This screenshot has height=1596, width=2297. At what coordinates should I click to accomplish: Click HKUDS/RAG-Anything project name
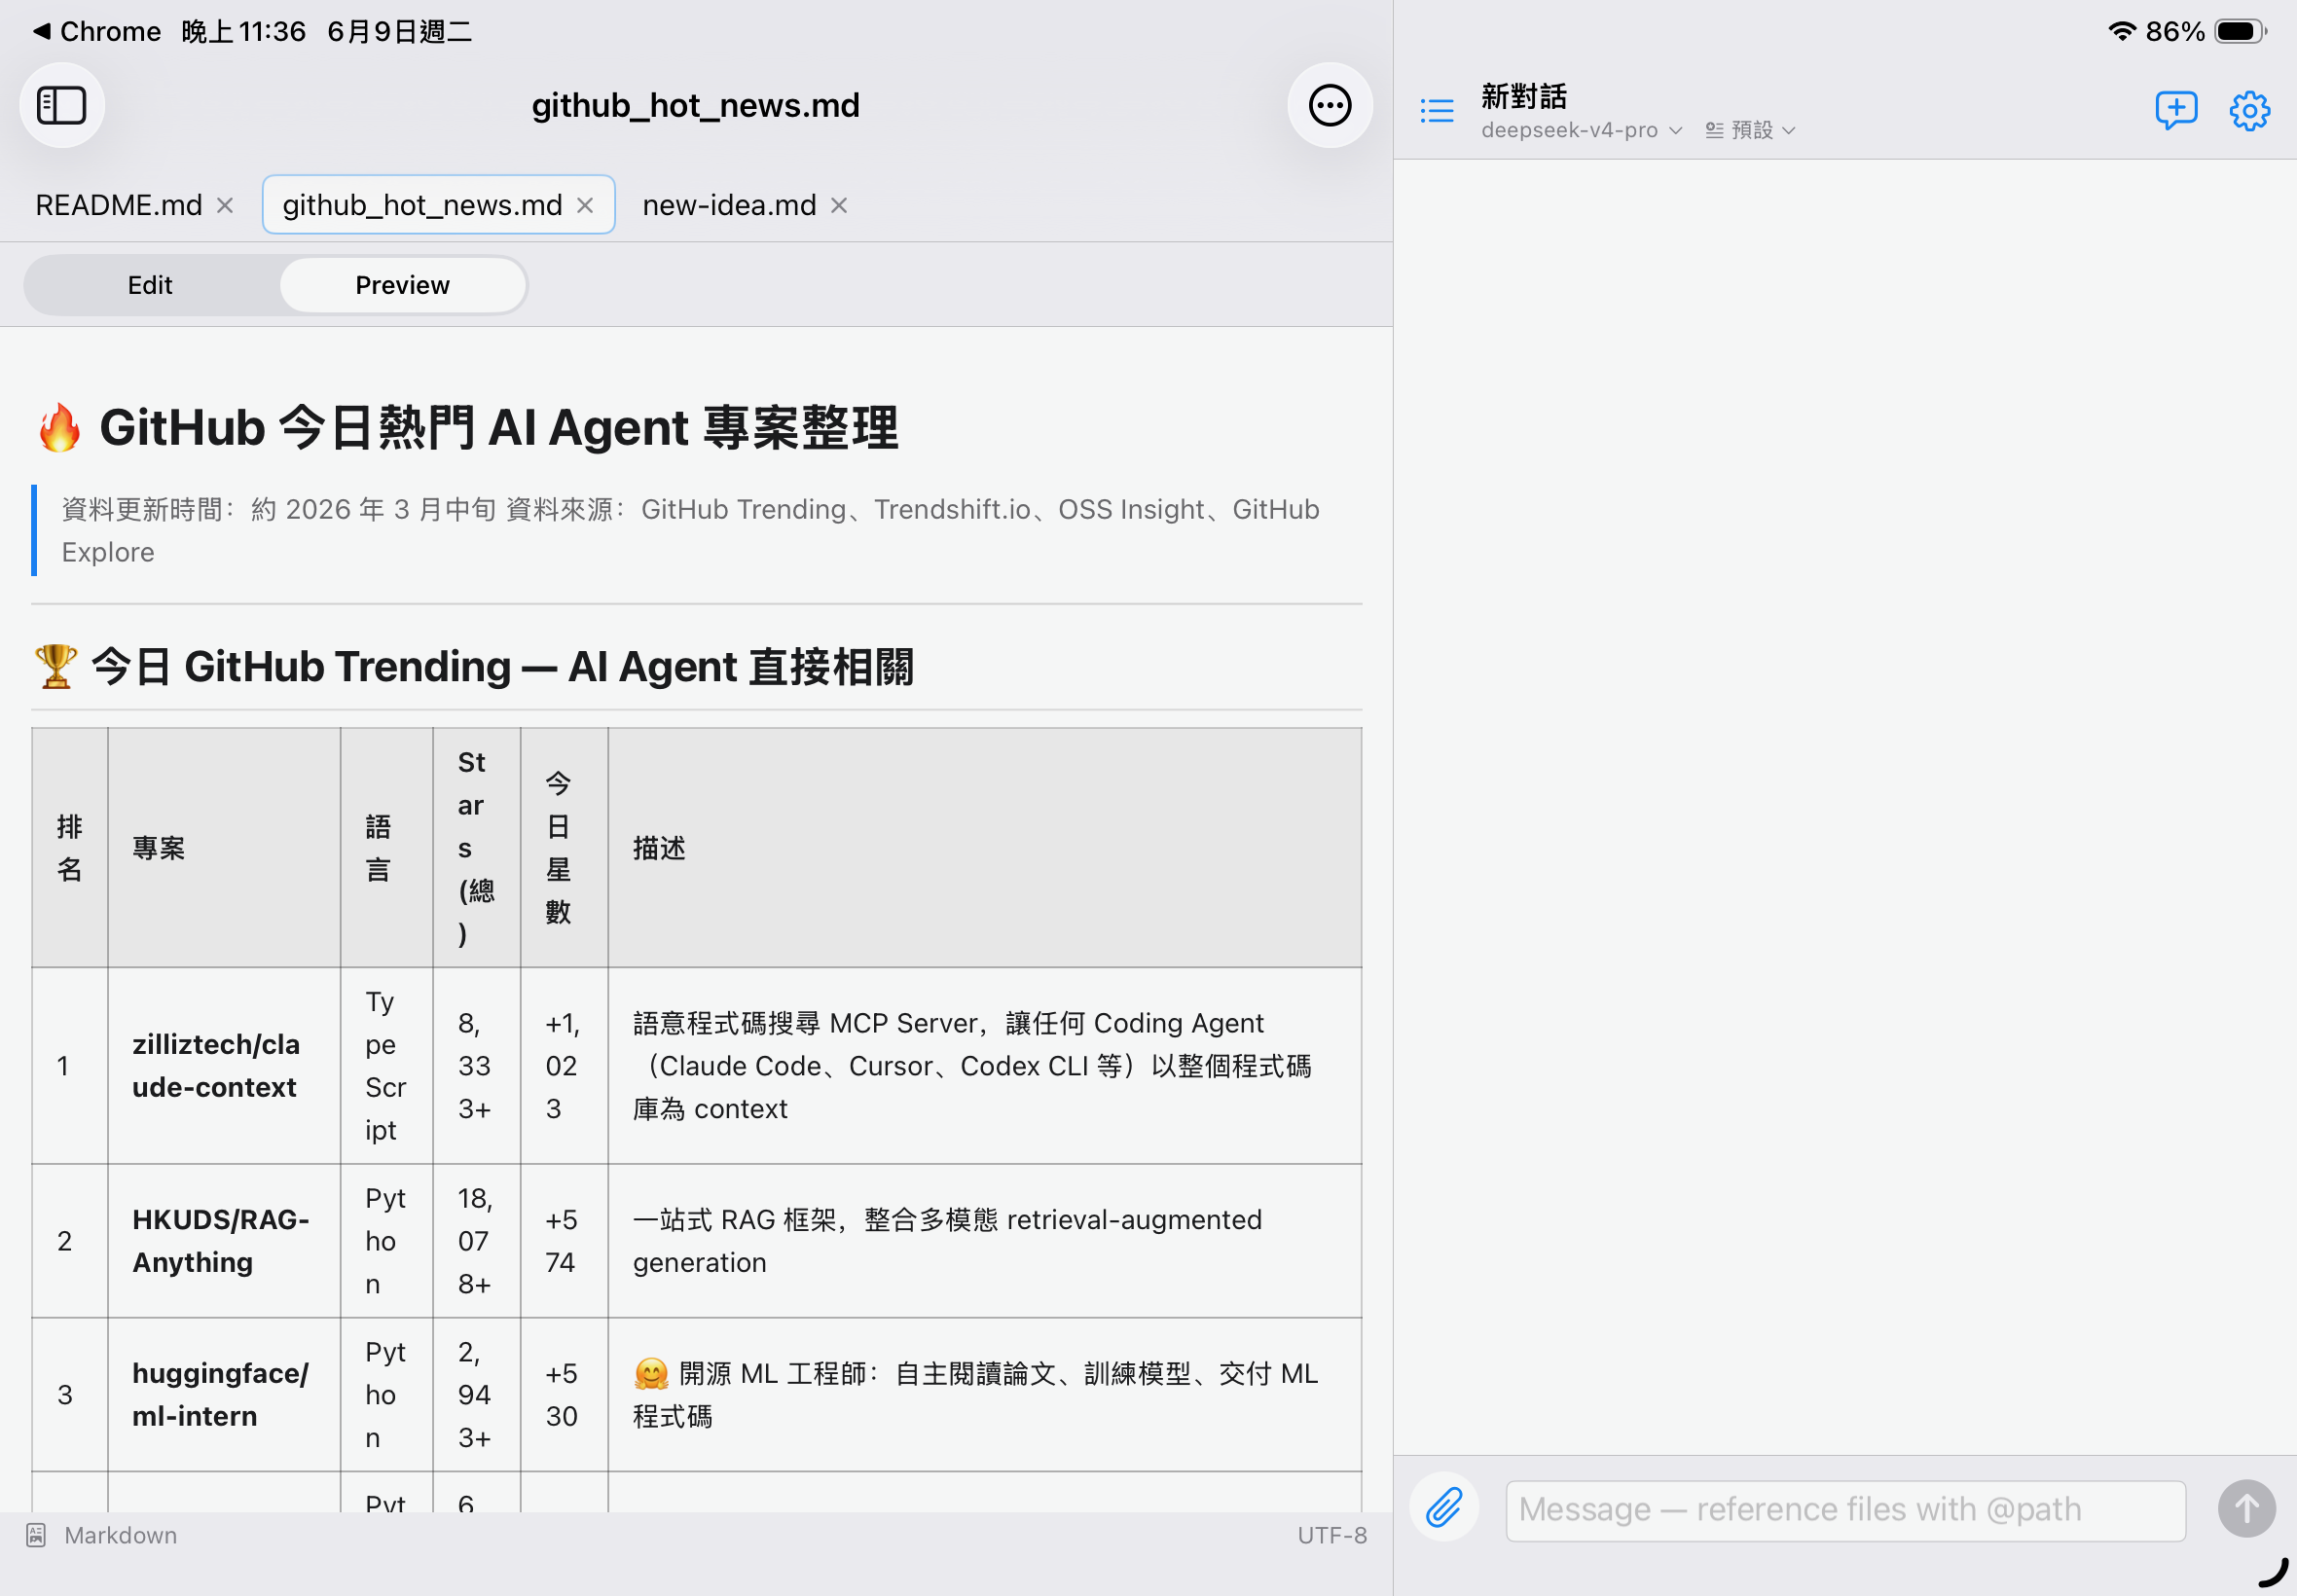(x=221, y=1240)
